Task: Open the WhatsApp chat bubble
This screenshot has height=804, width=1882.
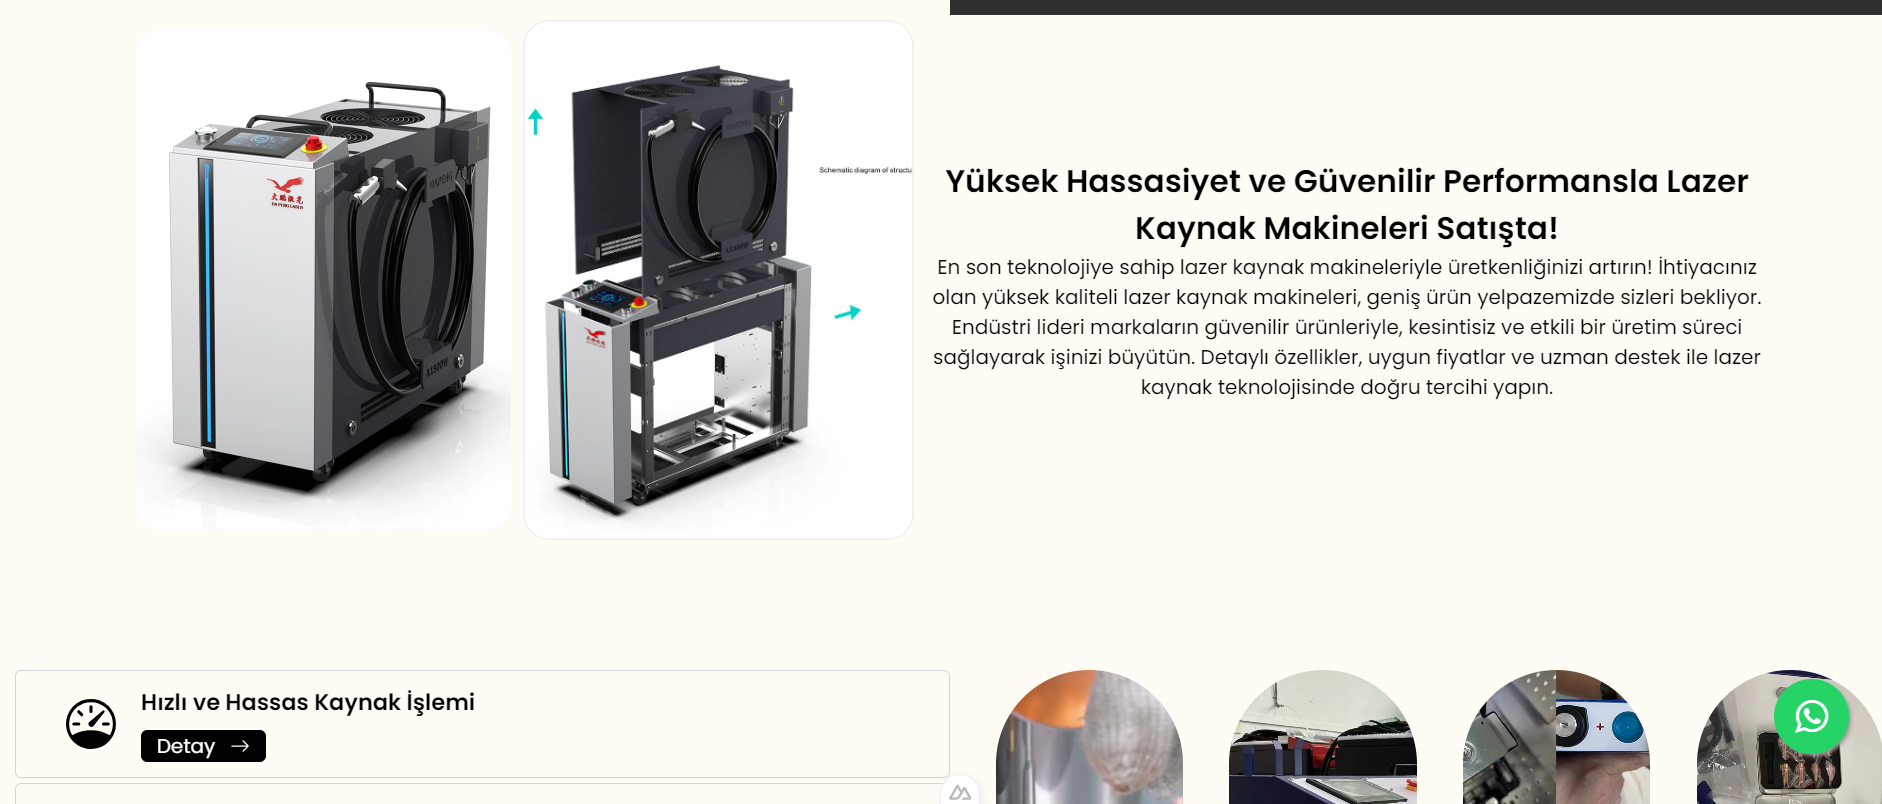Action: 1811,717
